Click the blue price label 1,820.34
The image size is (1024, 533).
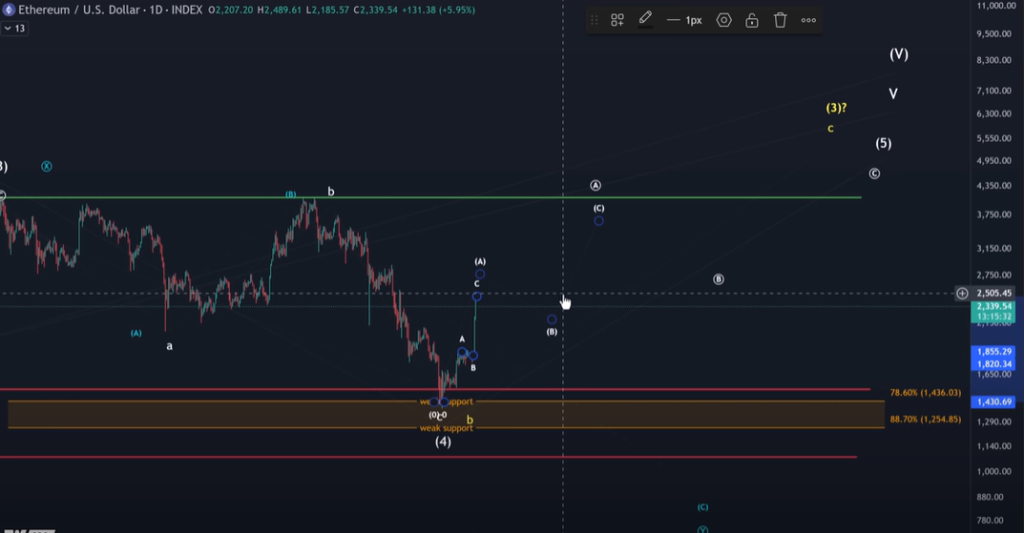(x=994, y=364)
